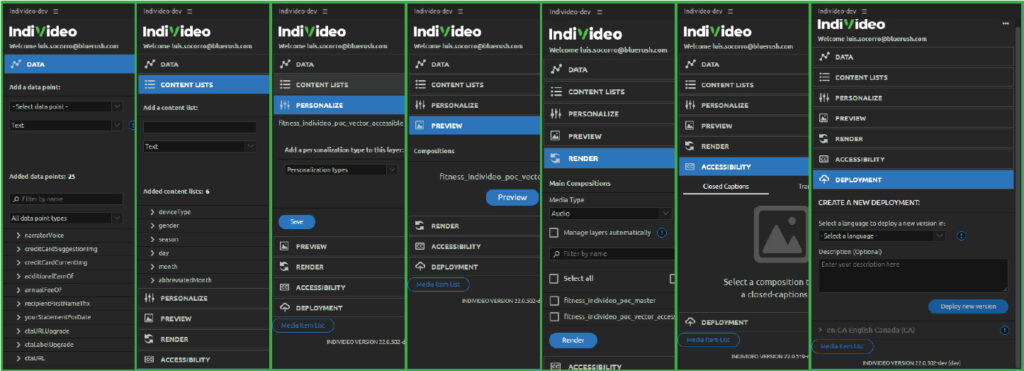Screen dimensions: 1024x371
Task: Tick the Select all checkbox in Render panel
Action: 554,278
